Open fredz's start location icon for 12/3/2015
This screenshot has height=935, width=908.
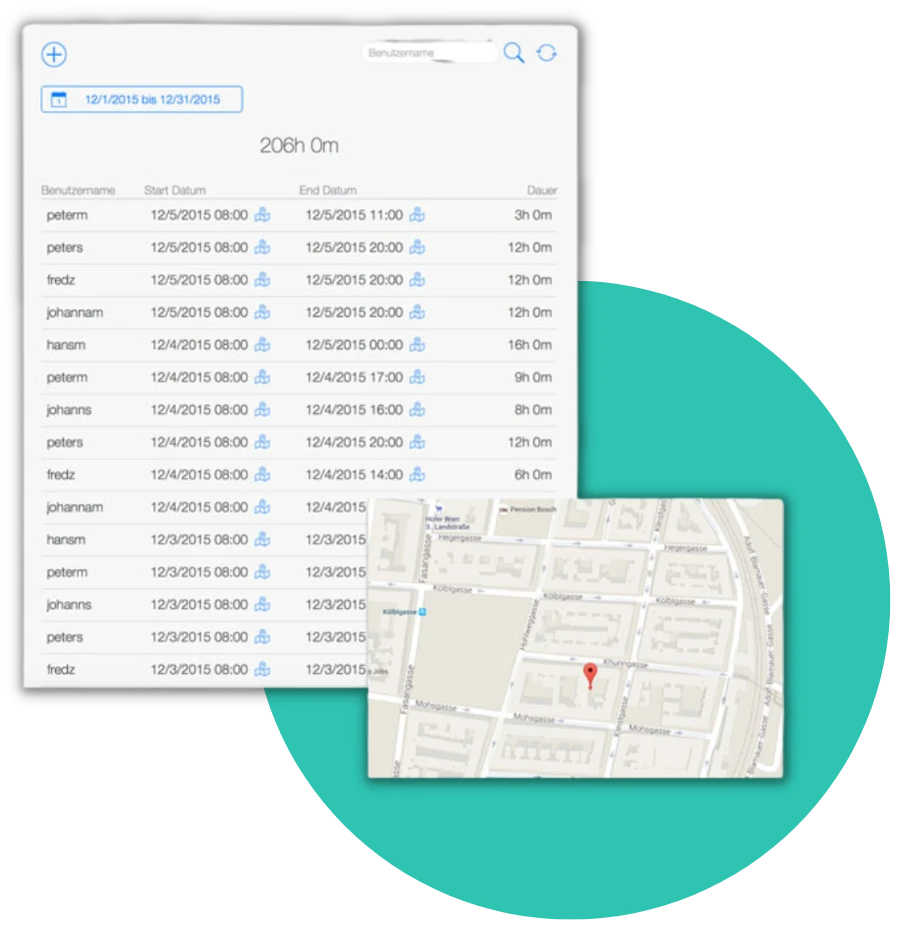pyautogui.click(x=262, y=669)
